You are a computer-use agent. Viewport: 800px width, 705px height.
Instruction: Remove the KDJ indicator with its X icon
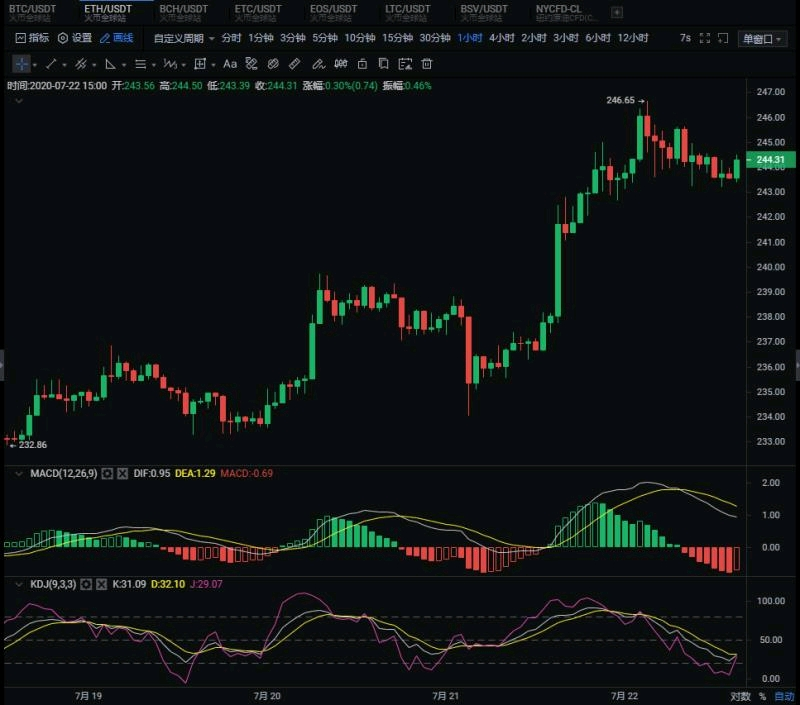click(x=103, y=583)
